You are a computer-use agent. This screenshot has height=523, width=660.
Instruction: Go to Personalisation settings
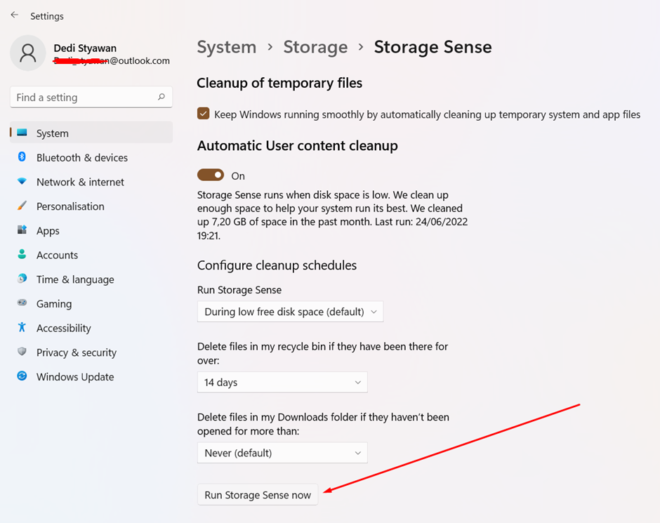(91, 206)
